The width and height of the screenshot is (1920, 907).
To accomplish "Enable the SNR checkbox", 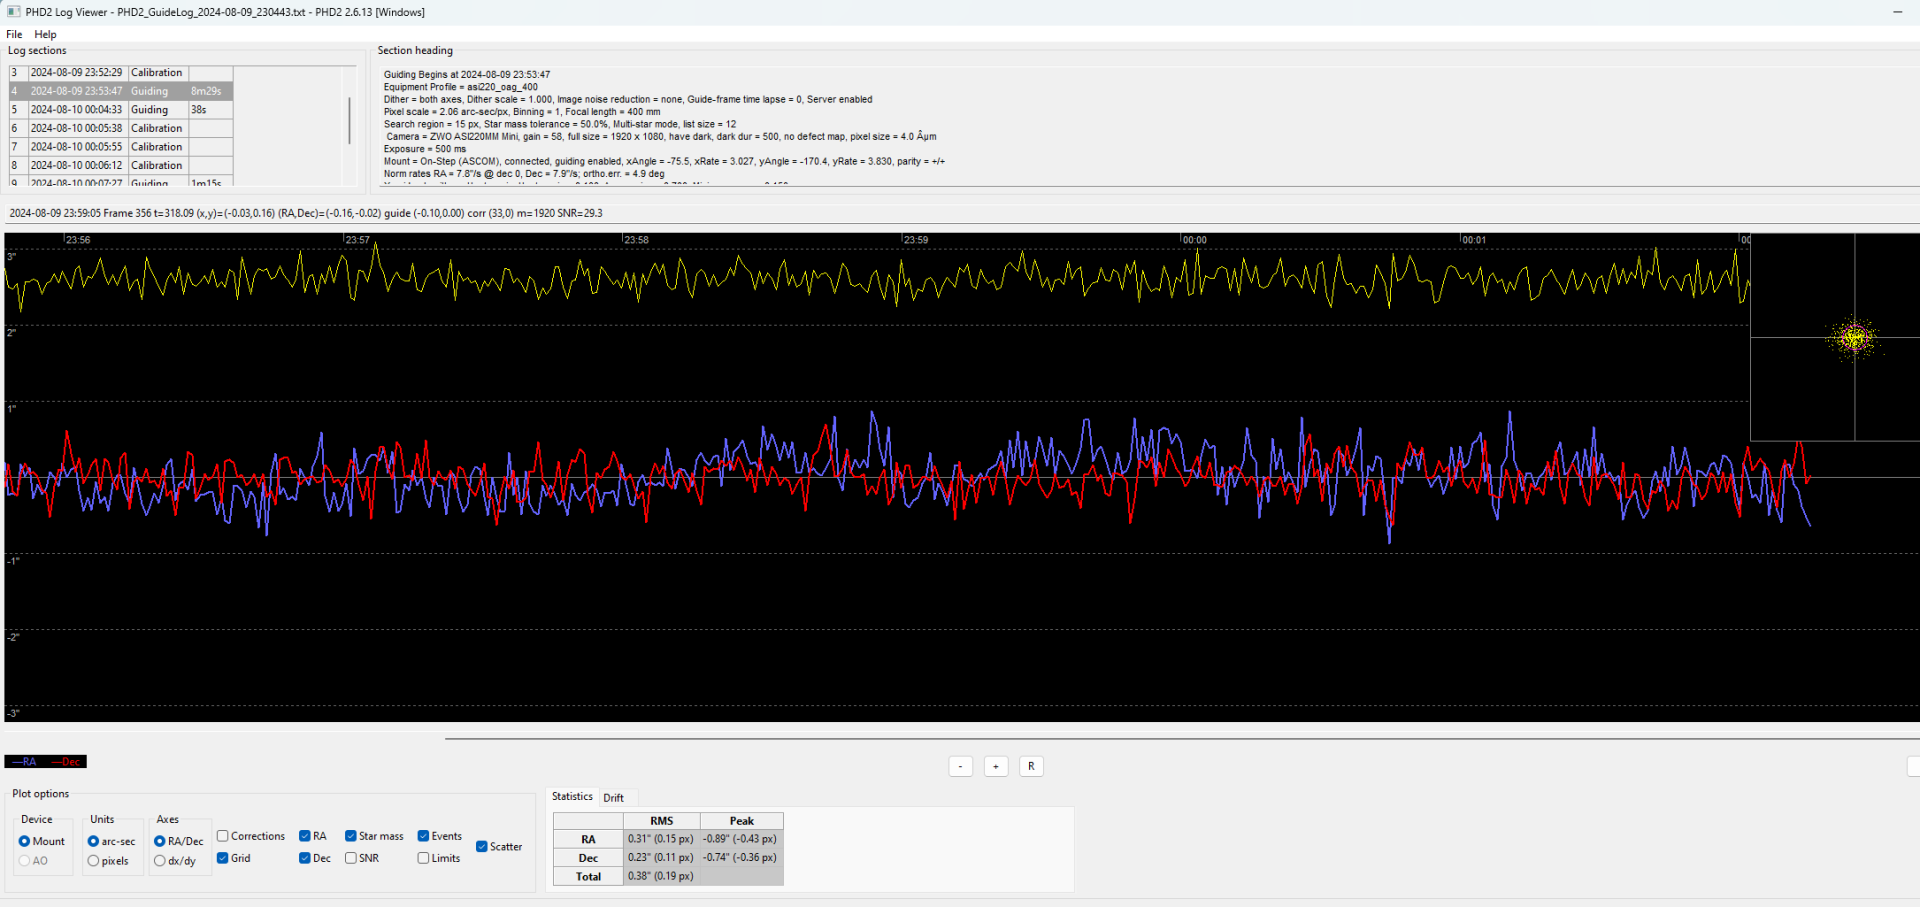I will pyautogui.click(x=351, y=858).
